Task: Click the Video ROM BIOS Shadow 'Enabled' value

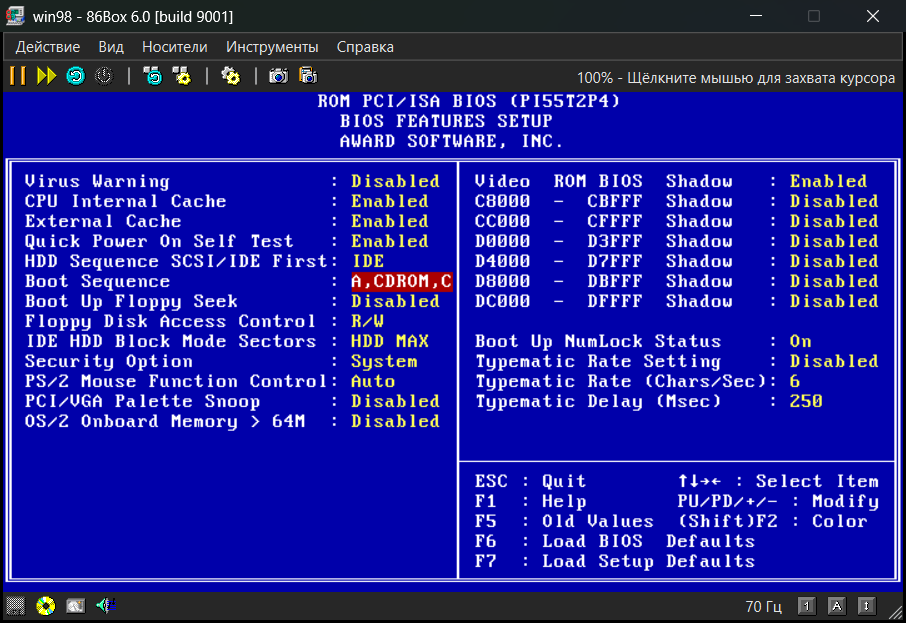Action: 829,181
